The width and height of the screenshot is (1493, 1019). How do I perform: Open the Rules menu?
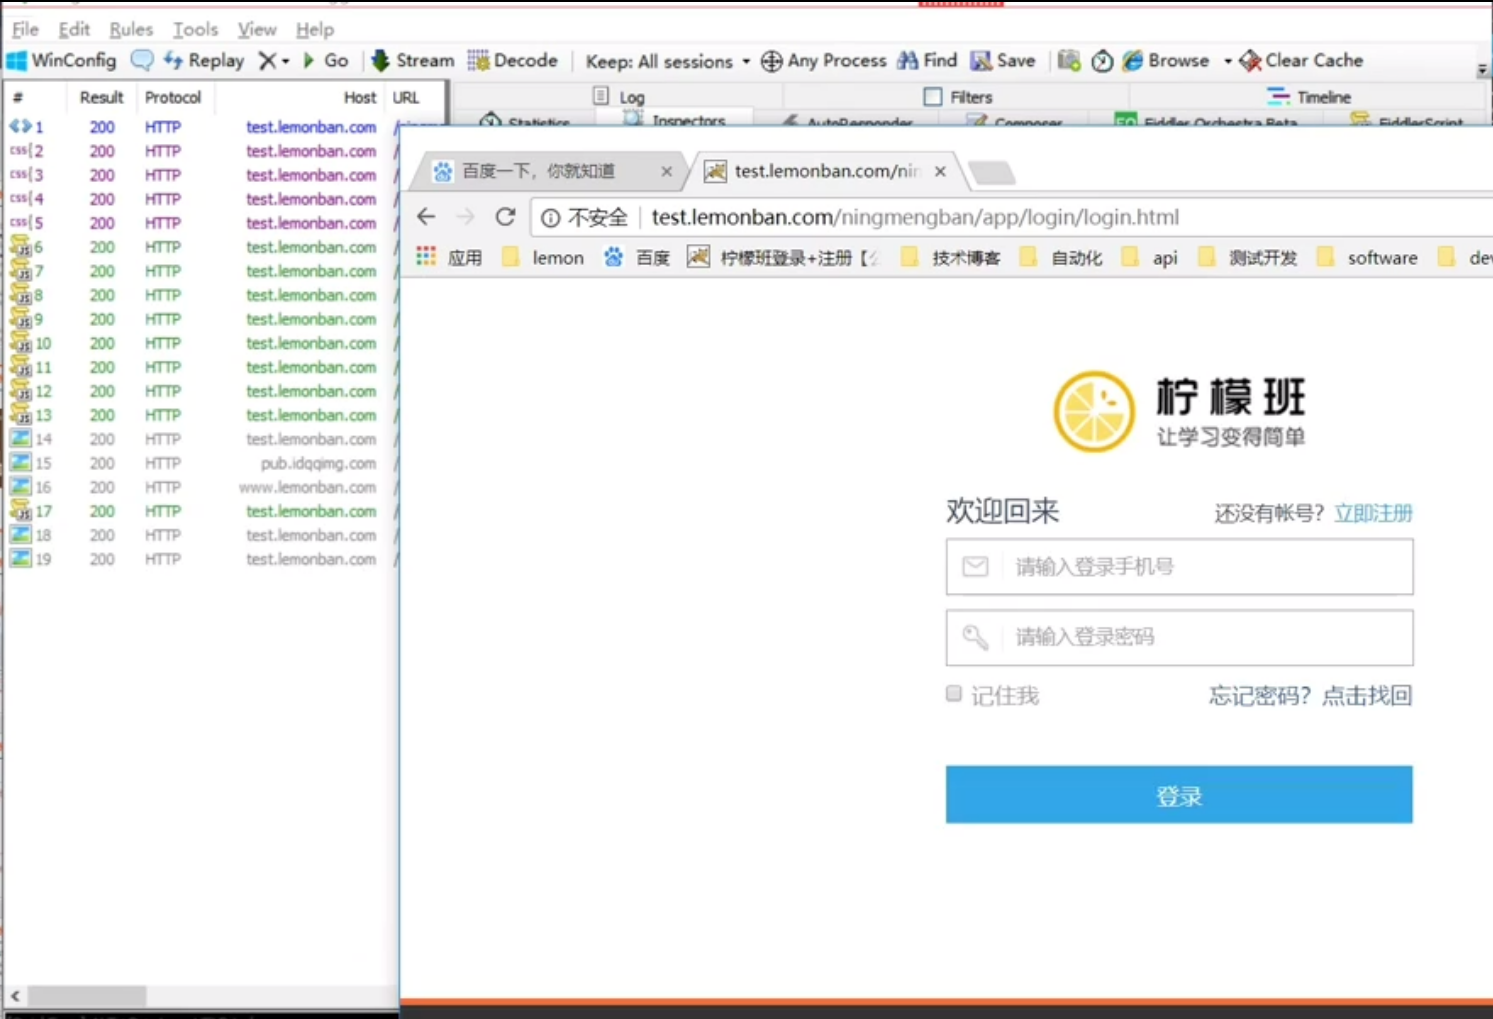pos(131,29)
